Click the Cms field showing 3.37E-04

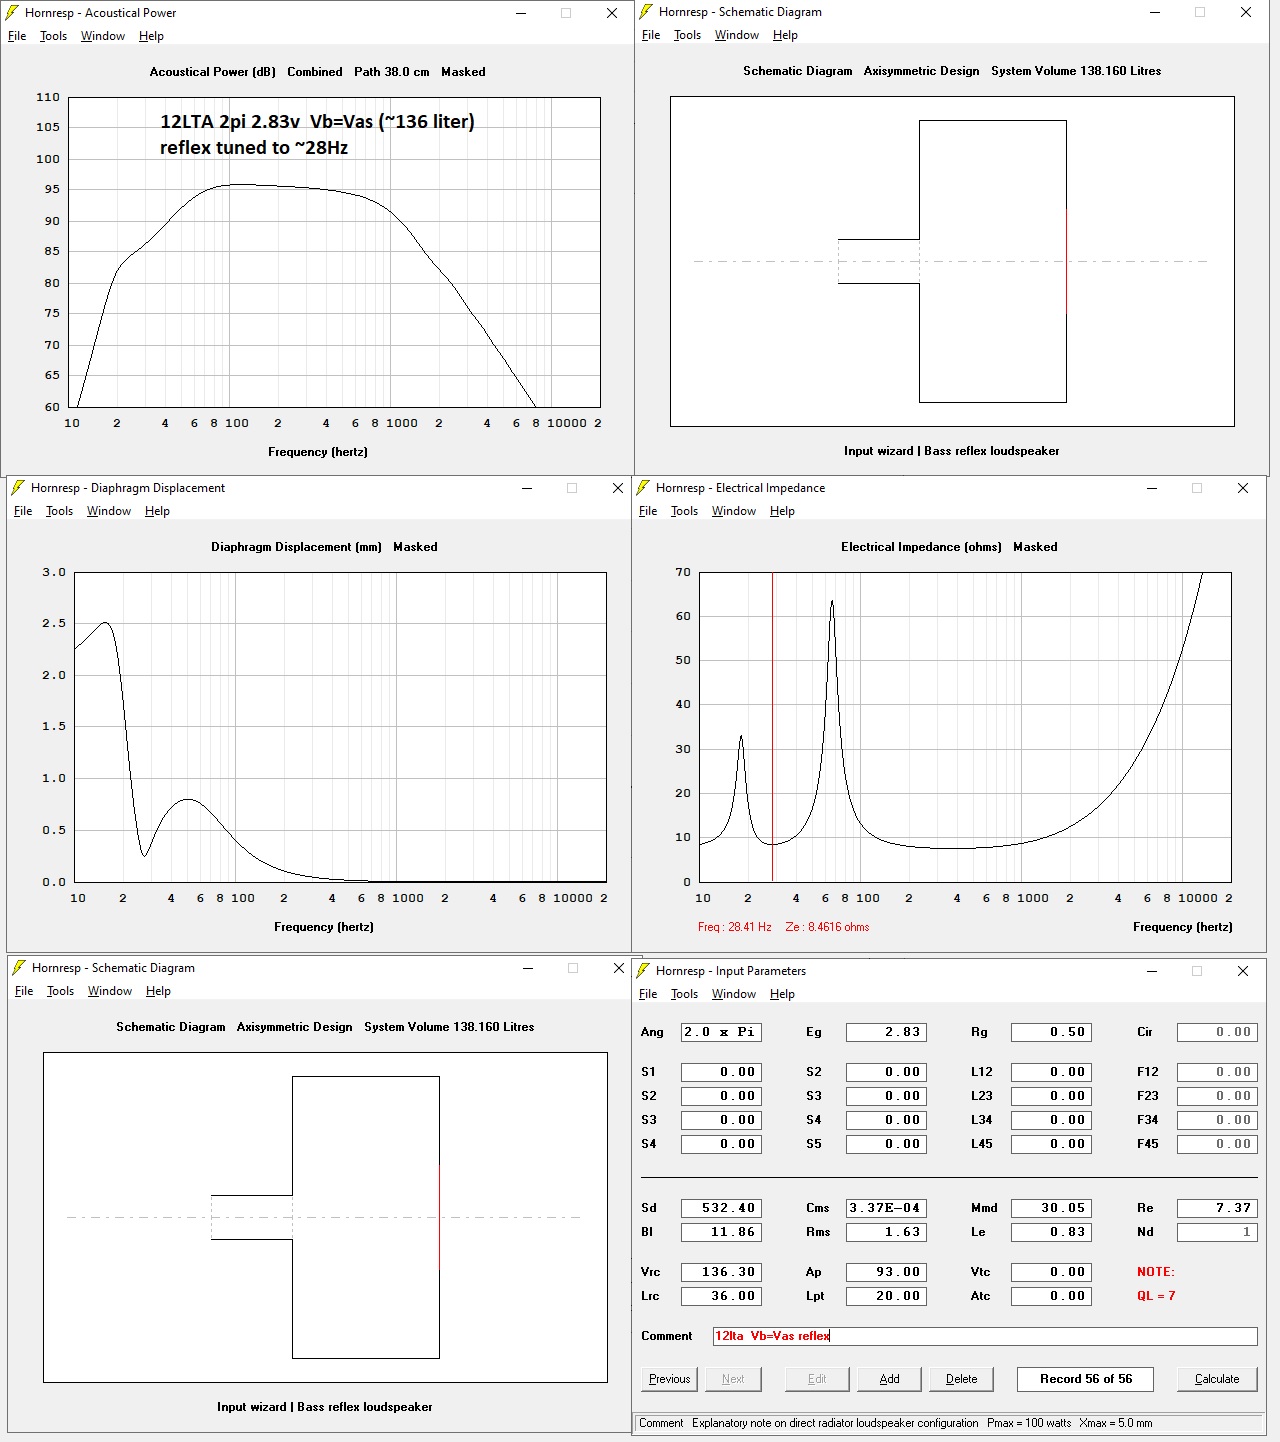click(x=886, y=1208)
